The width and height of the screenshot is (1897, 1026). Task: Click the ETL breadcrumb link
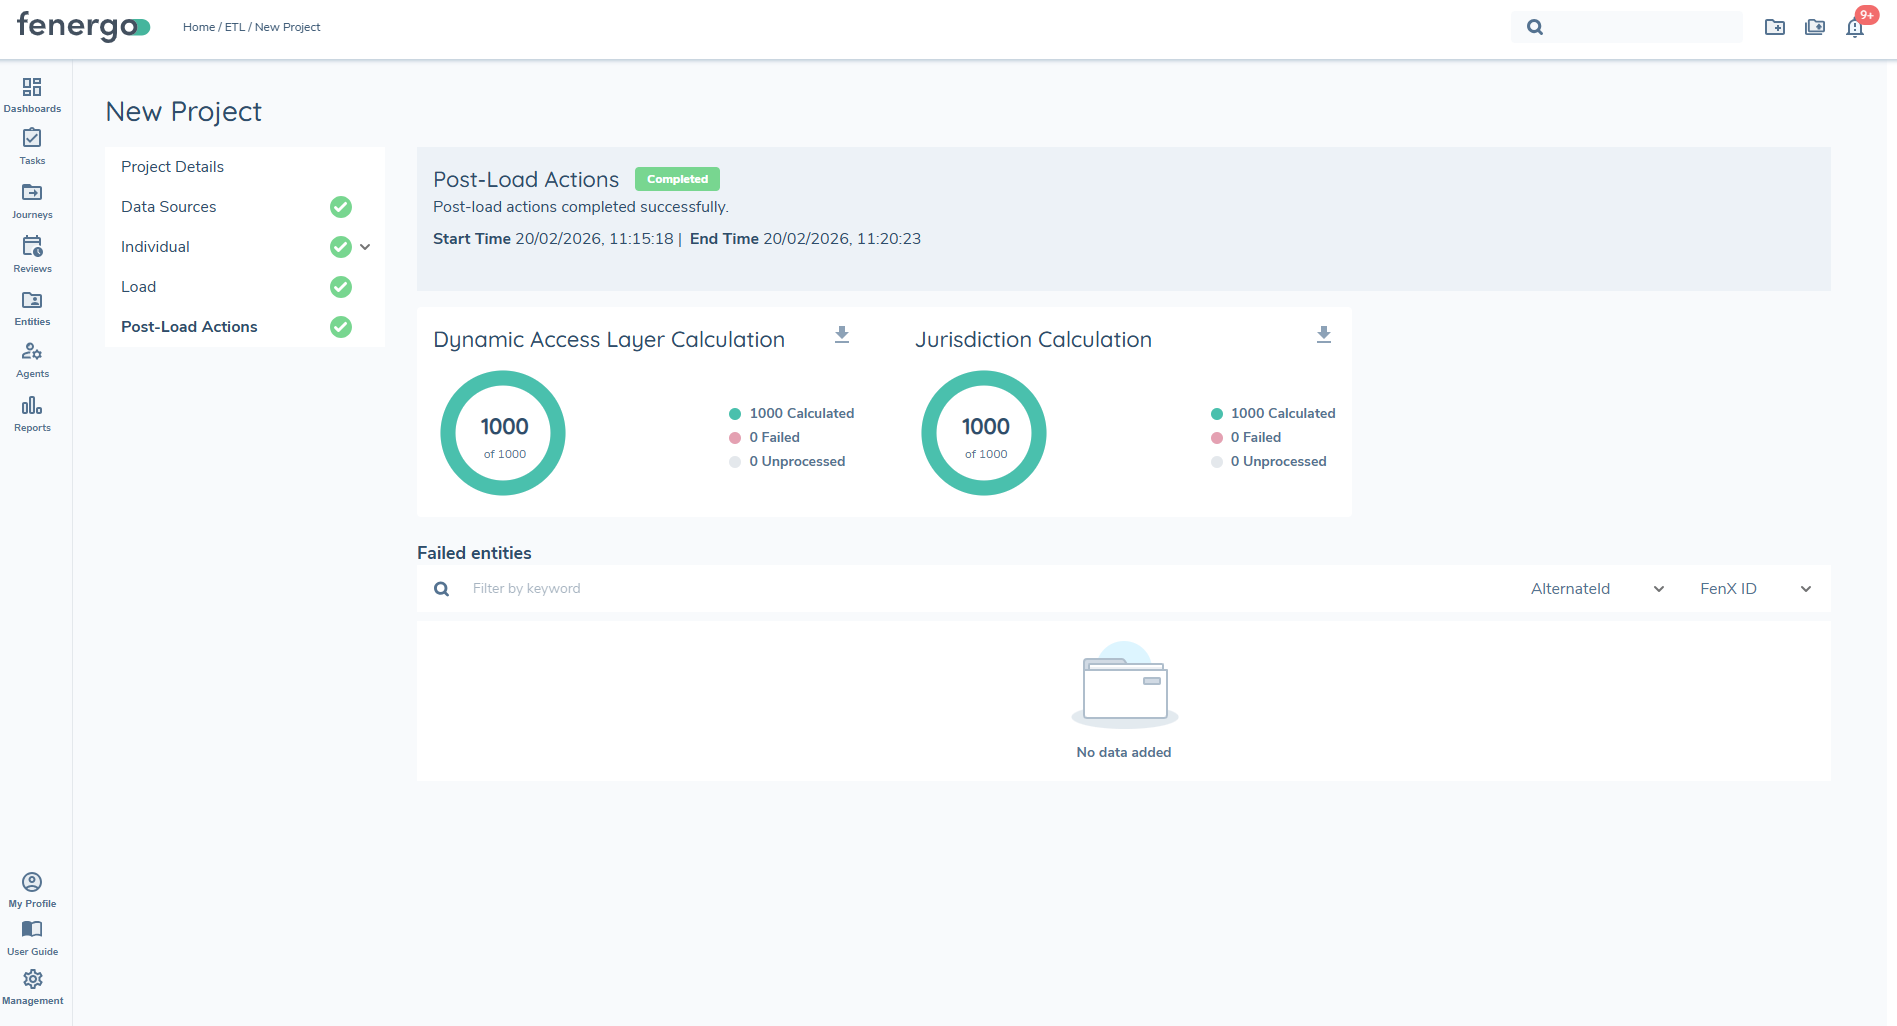(x=234, y=27)
